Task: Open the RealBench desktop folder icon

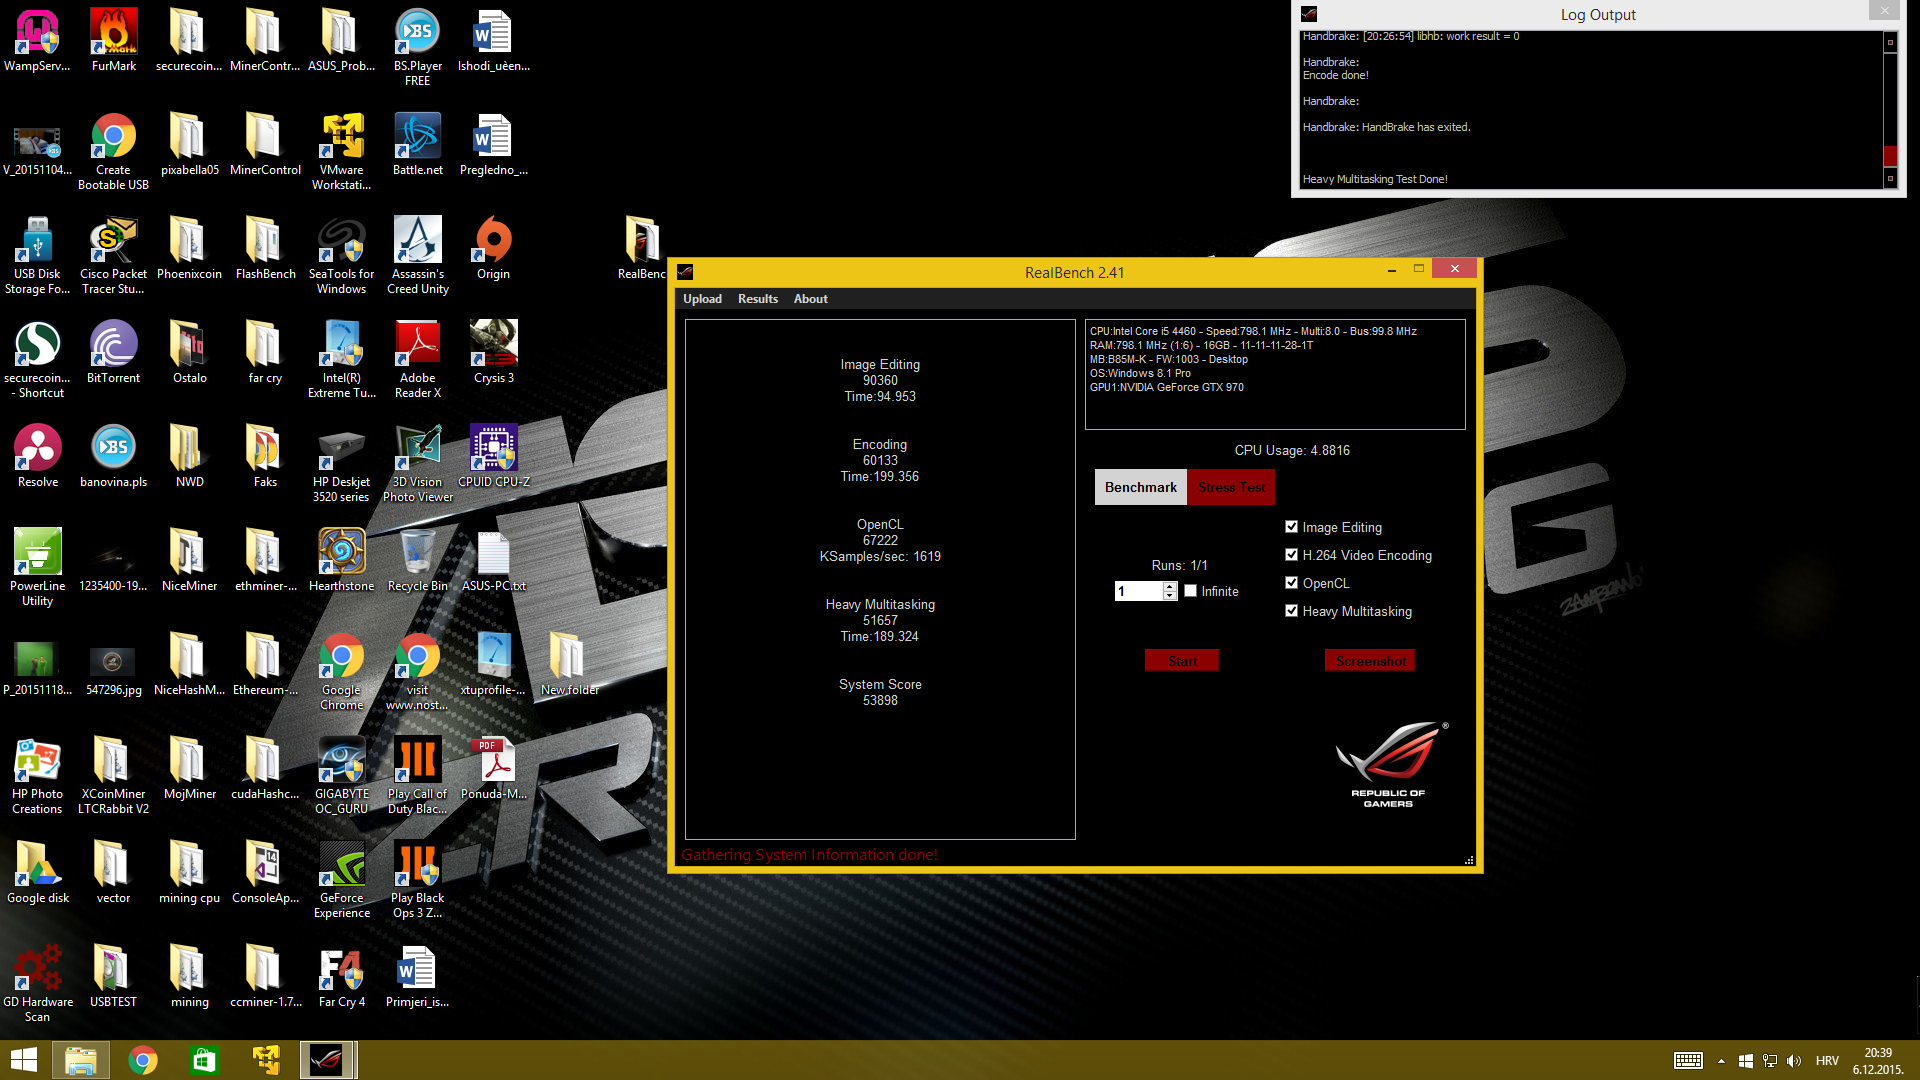Action: 641,248
